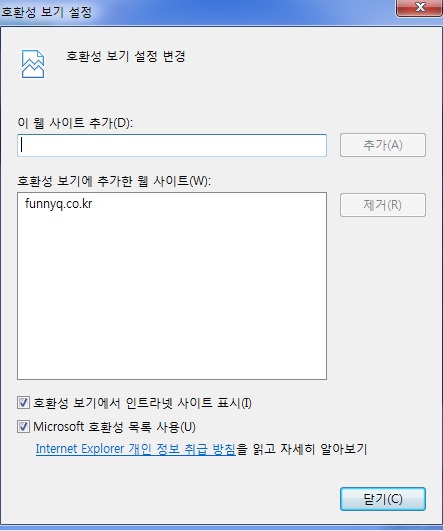
Task: Click the Microsoft 호환성 목록 사용(U) label text
Action: pos(114,427)
